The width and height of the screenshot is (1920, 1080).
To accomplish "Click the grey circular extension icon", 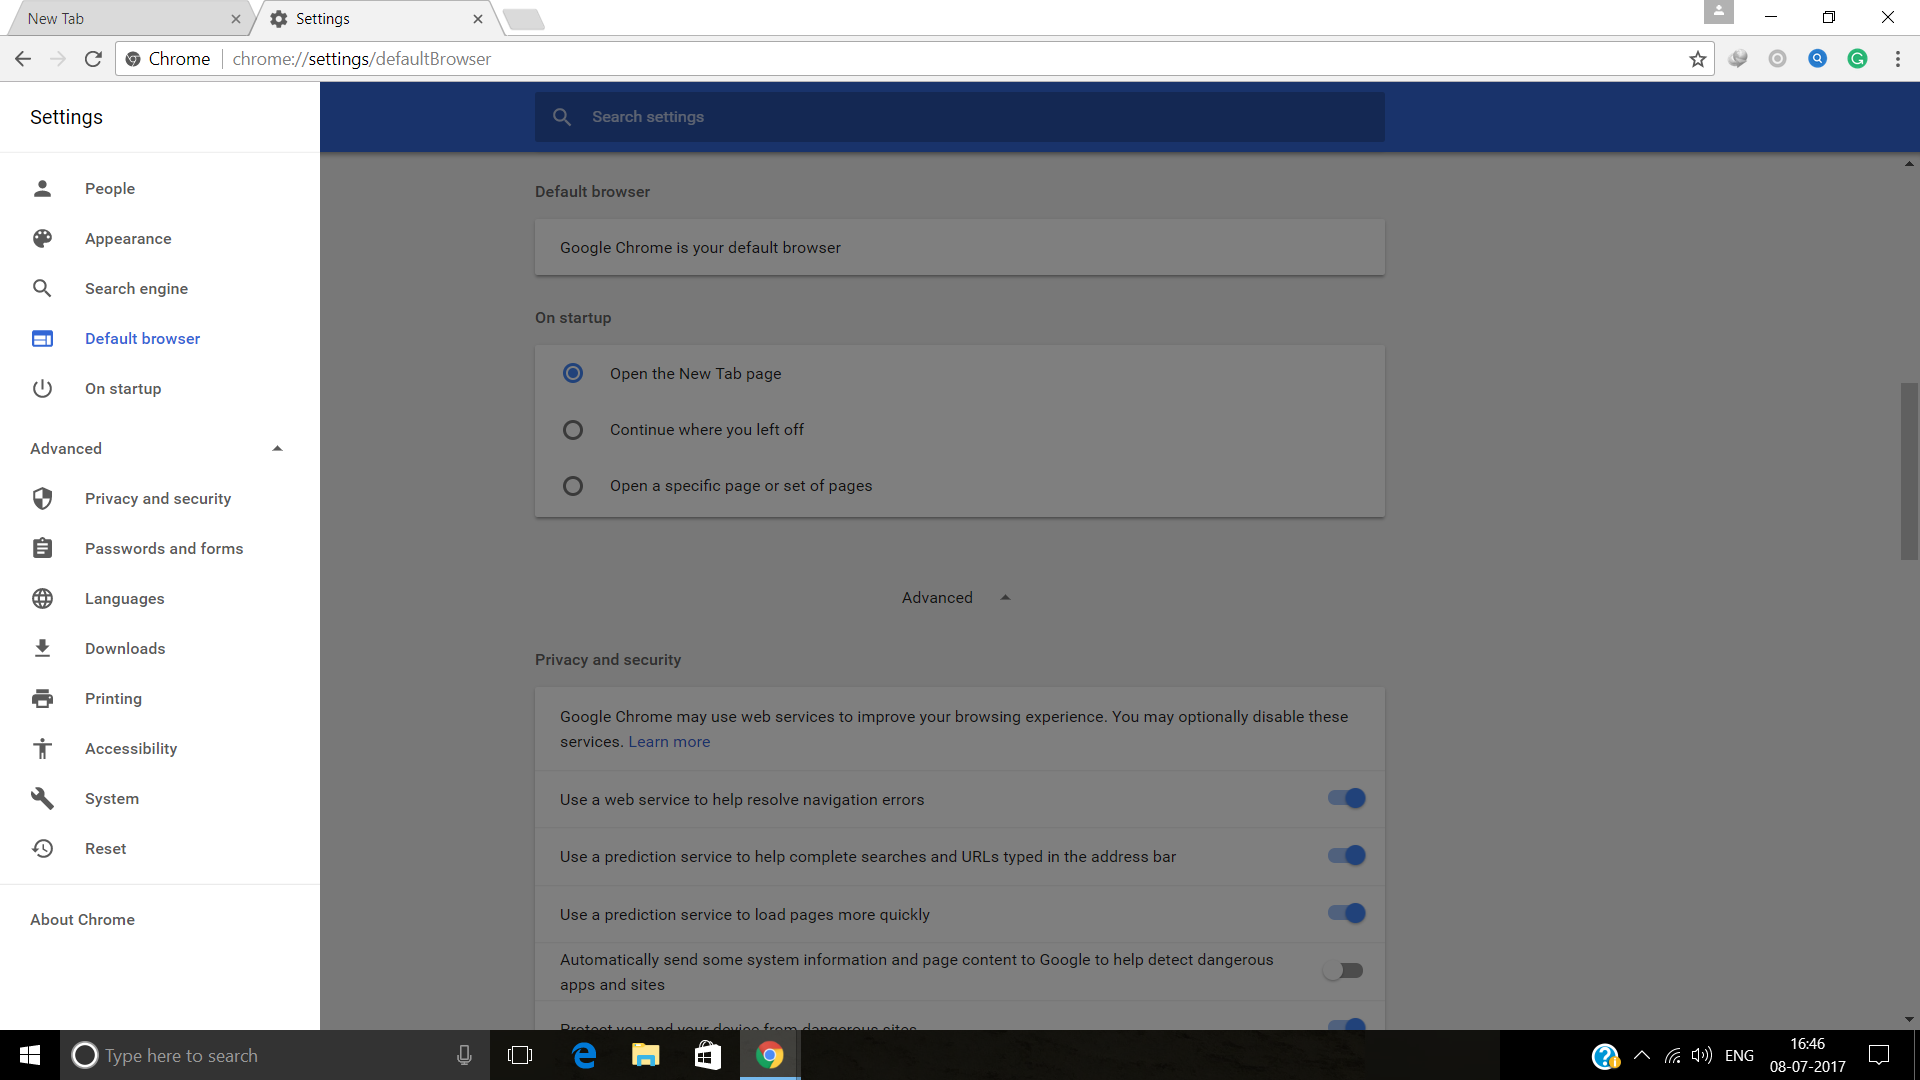I will (1777, 59).
